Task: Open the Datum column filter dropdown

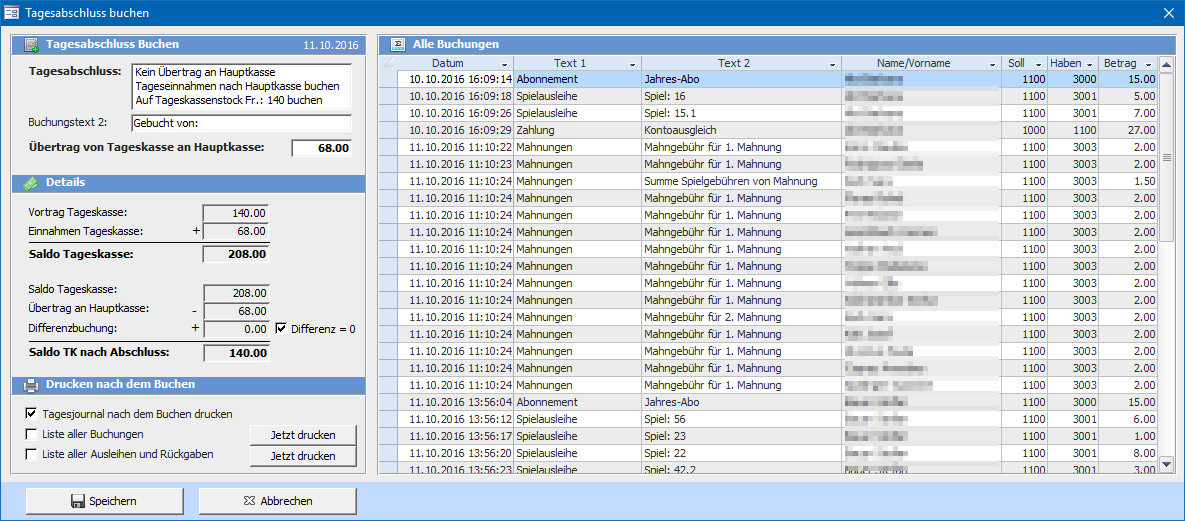Action: [505, 64]
